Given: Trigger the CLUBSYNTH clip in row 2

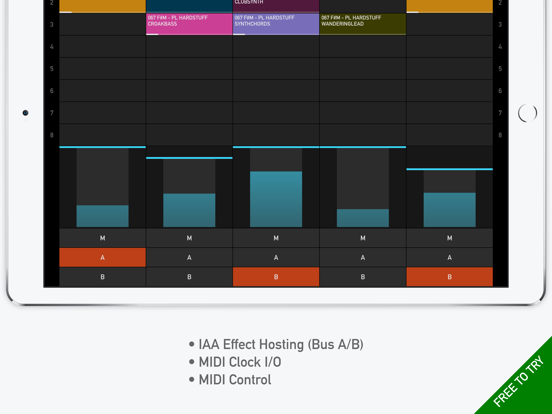Looking at the screenshot, I should 276,6.
